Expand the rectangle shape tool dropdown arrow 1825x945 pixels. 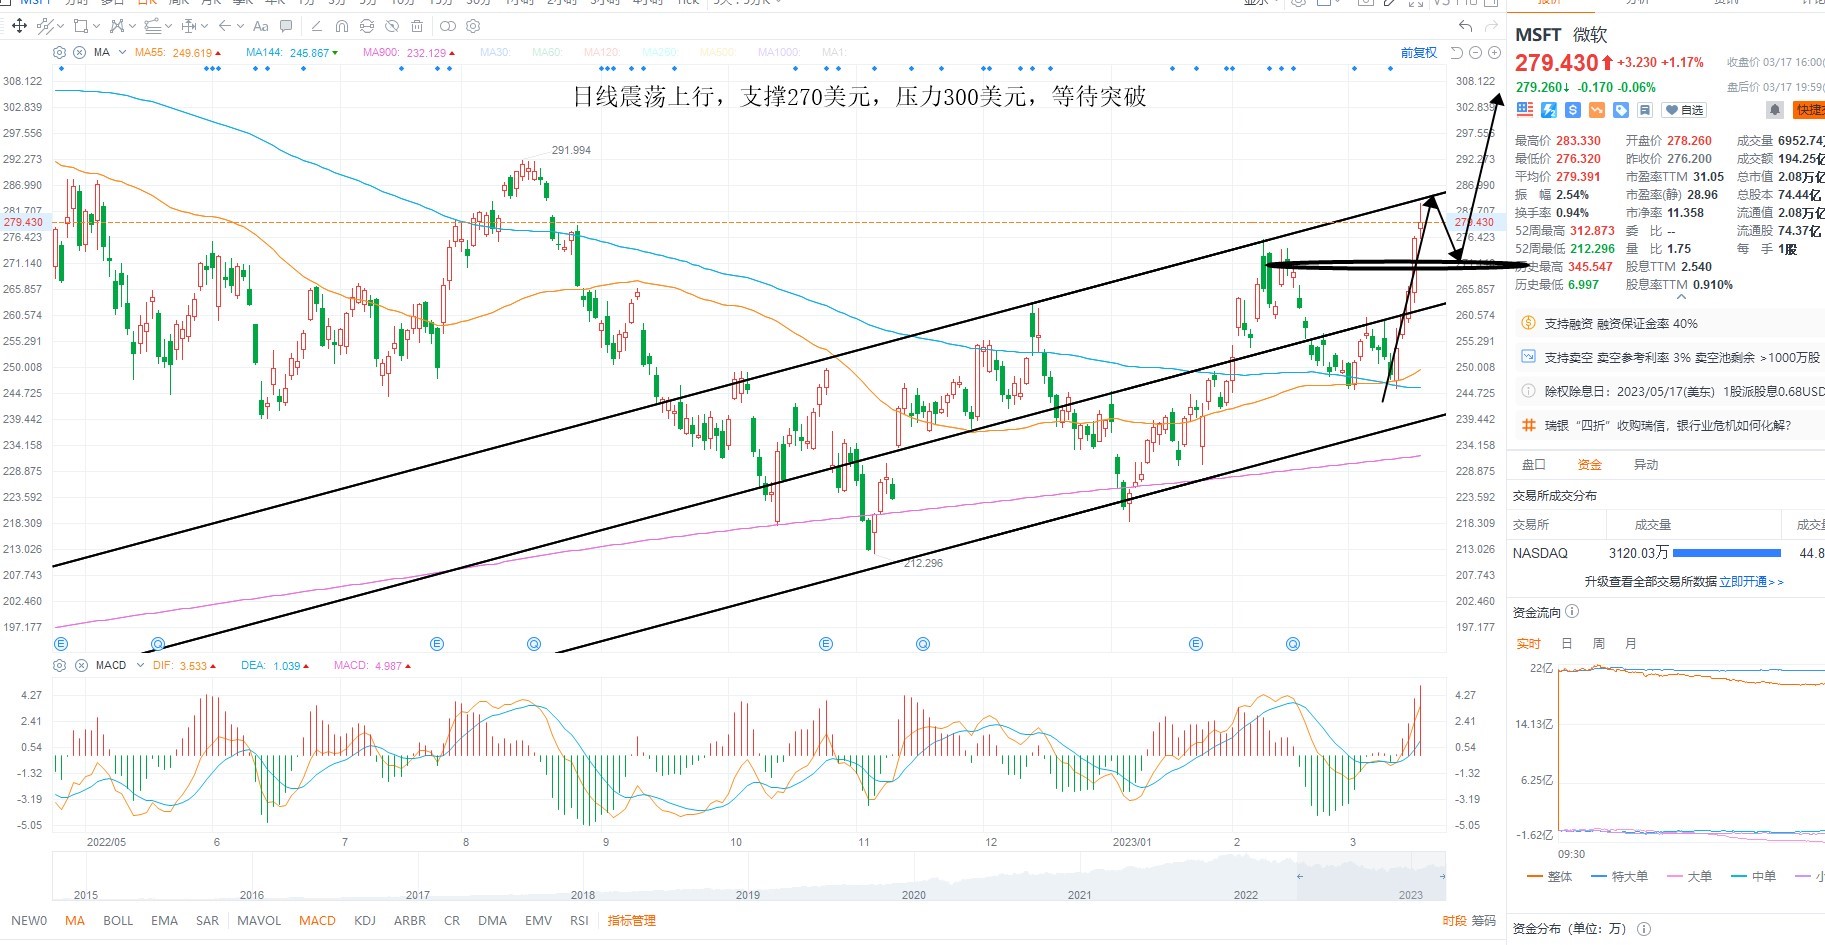click(x=95, y=26)
